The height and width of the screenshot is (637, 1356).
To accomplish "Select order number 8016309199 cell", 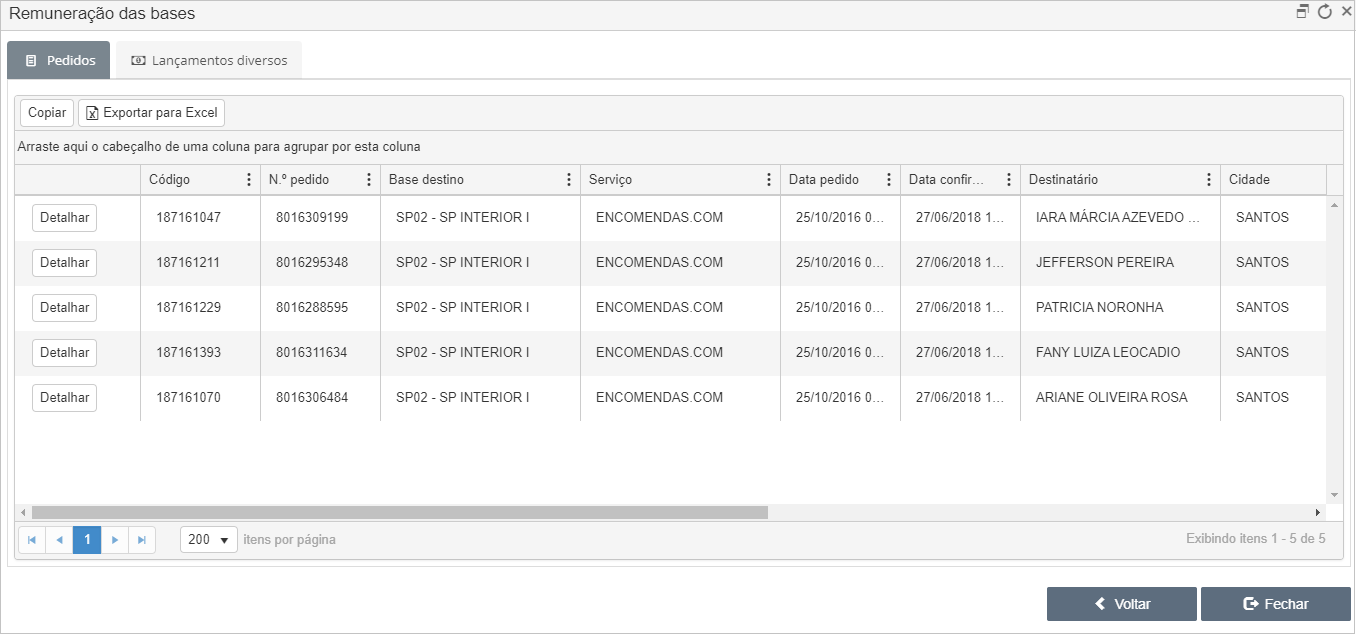I will click(321, 218).
